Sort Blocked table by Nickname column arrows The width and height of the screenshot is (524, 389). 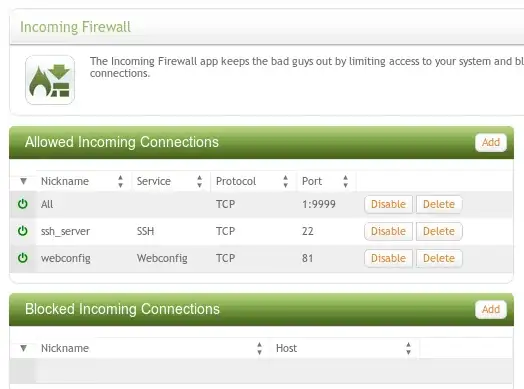(x=259, y=348)
